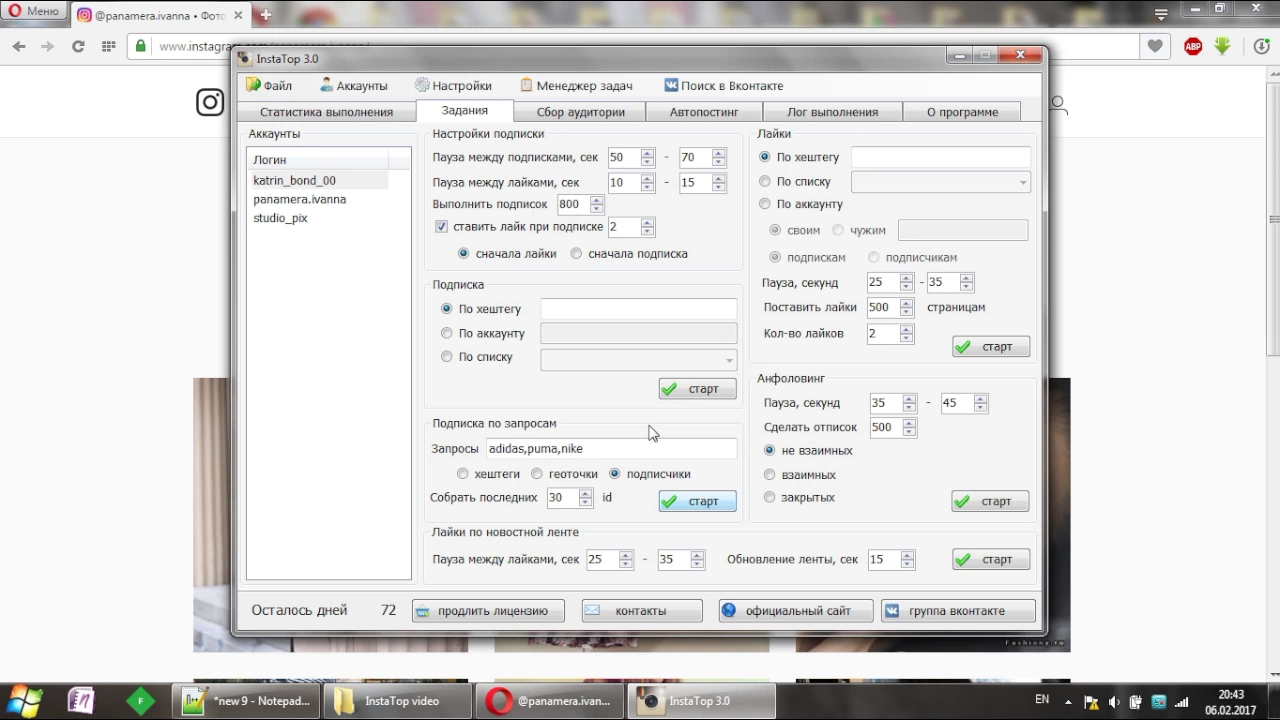This screenshot has width=1280, height=720.
Task: Open ABP extension icon in browser
Action: click(x=1193, y=46)
